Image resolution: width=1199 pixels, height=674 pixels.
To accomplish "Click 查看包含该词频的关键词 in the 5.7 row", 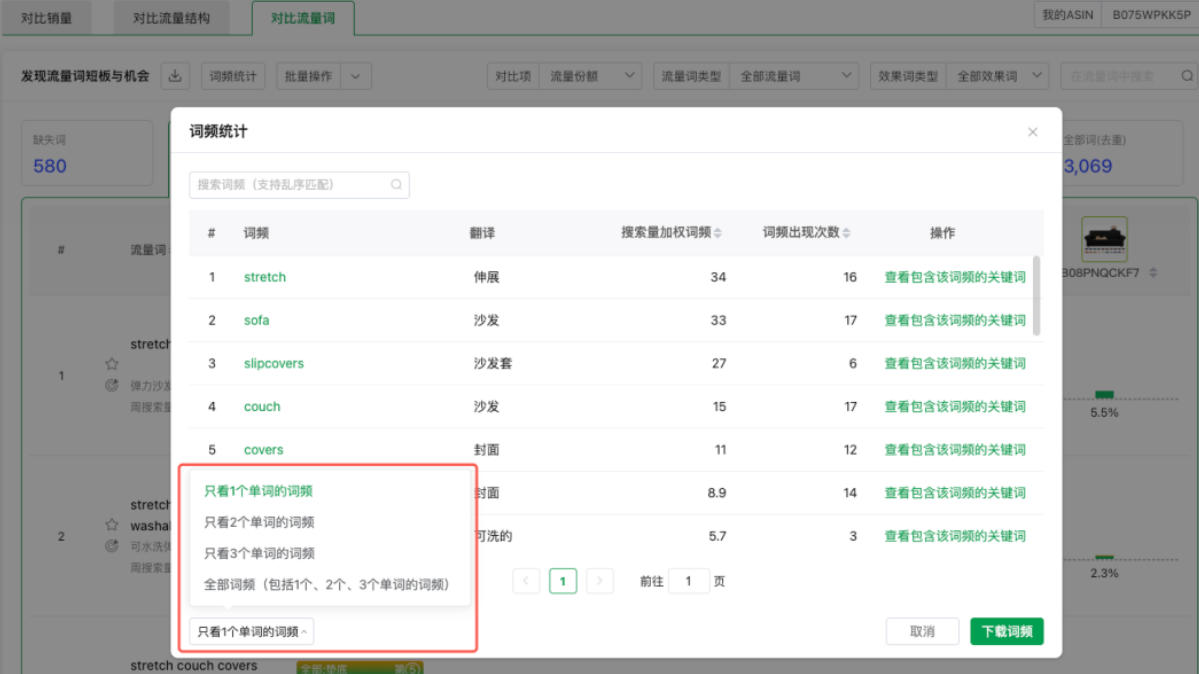I will click(x=954, y=536).
